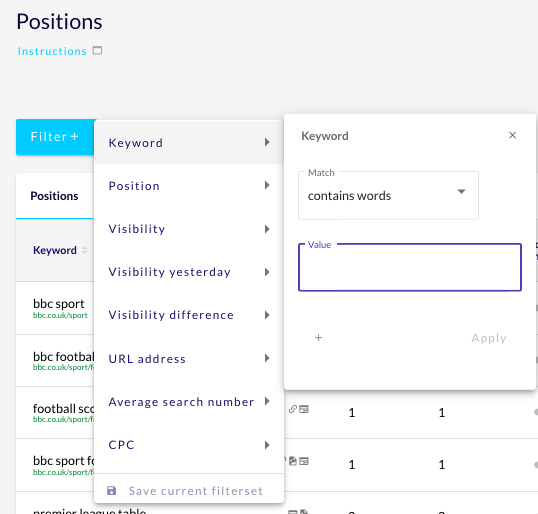Click the bbc footbal keyword row

(64, 357)
